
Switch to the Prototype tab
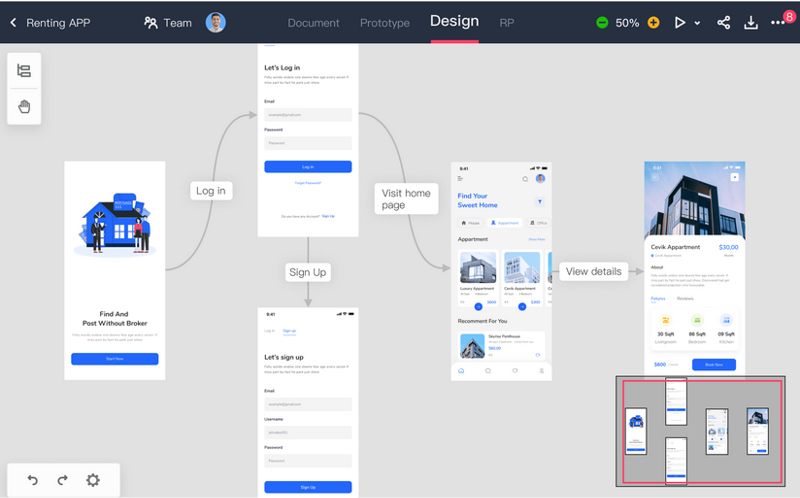[x=385, y=23]
